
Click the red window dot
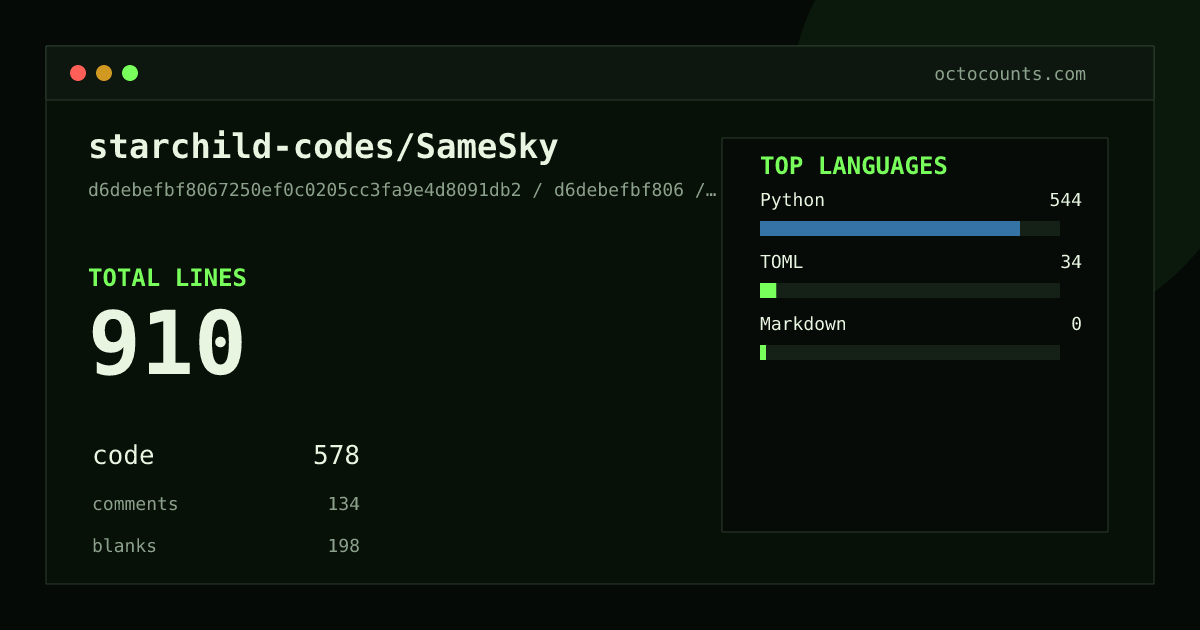pyautogui.click(x=78, y=73)
